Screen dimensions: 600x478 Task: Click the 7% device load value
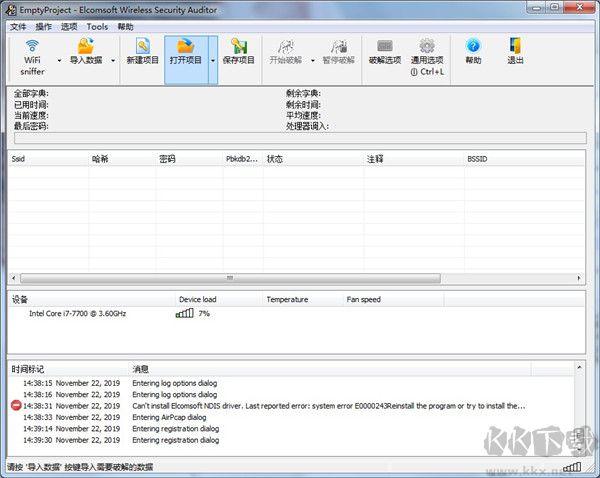click(x=204, y=313)
